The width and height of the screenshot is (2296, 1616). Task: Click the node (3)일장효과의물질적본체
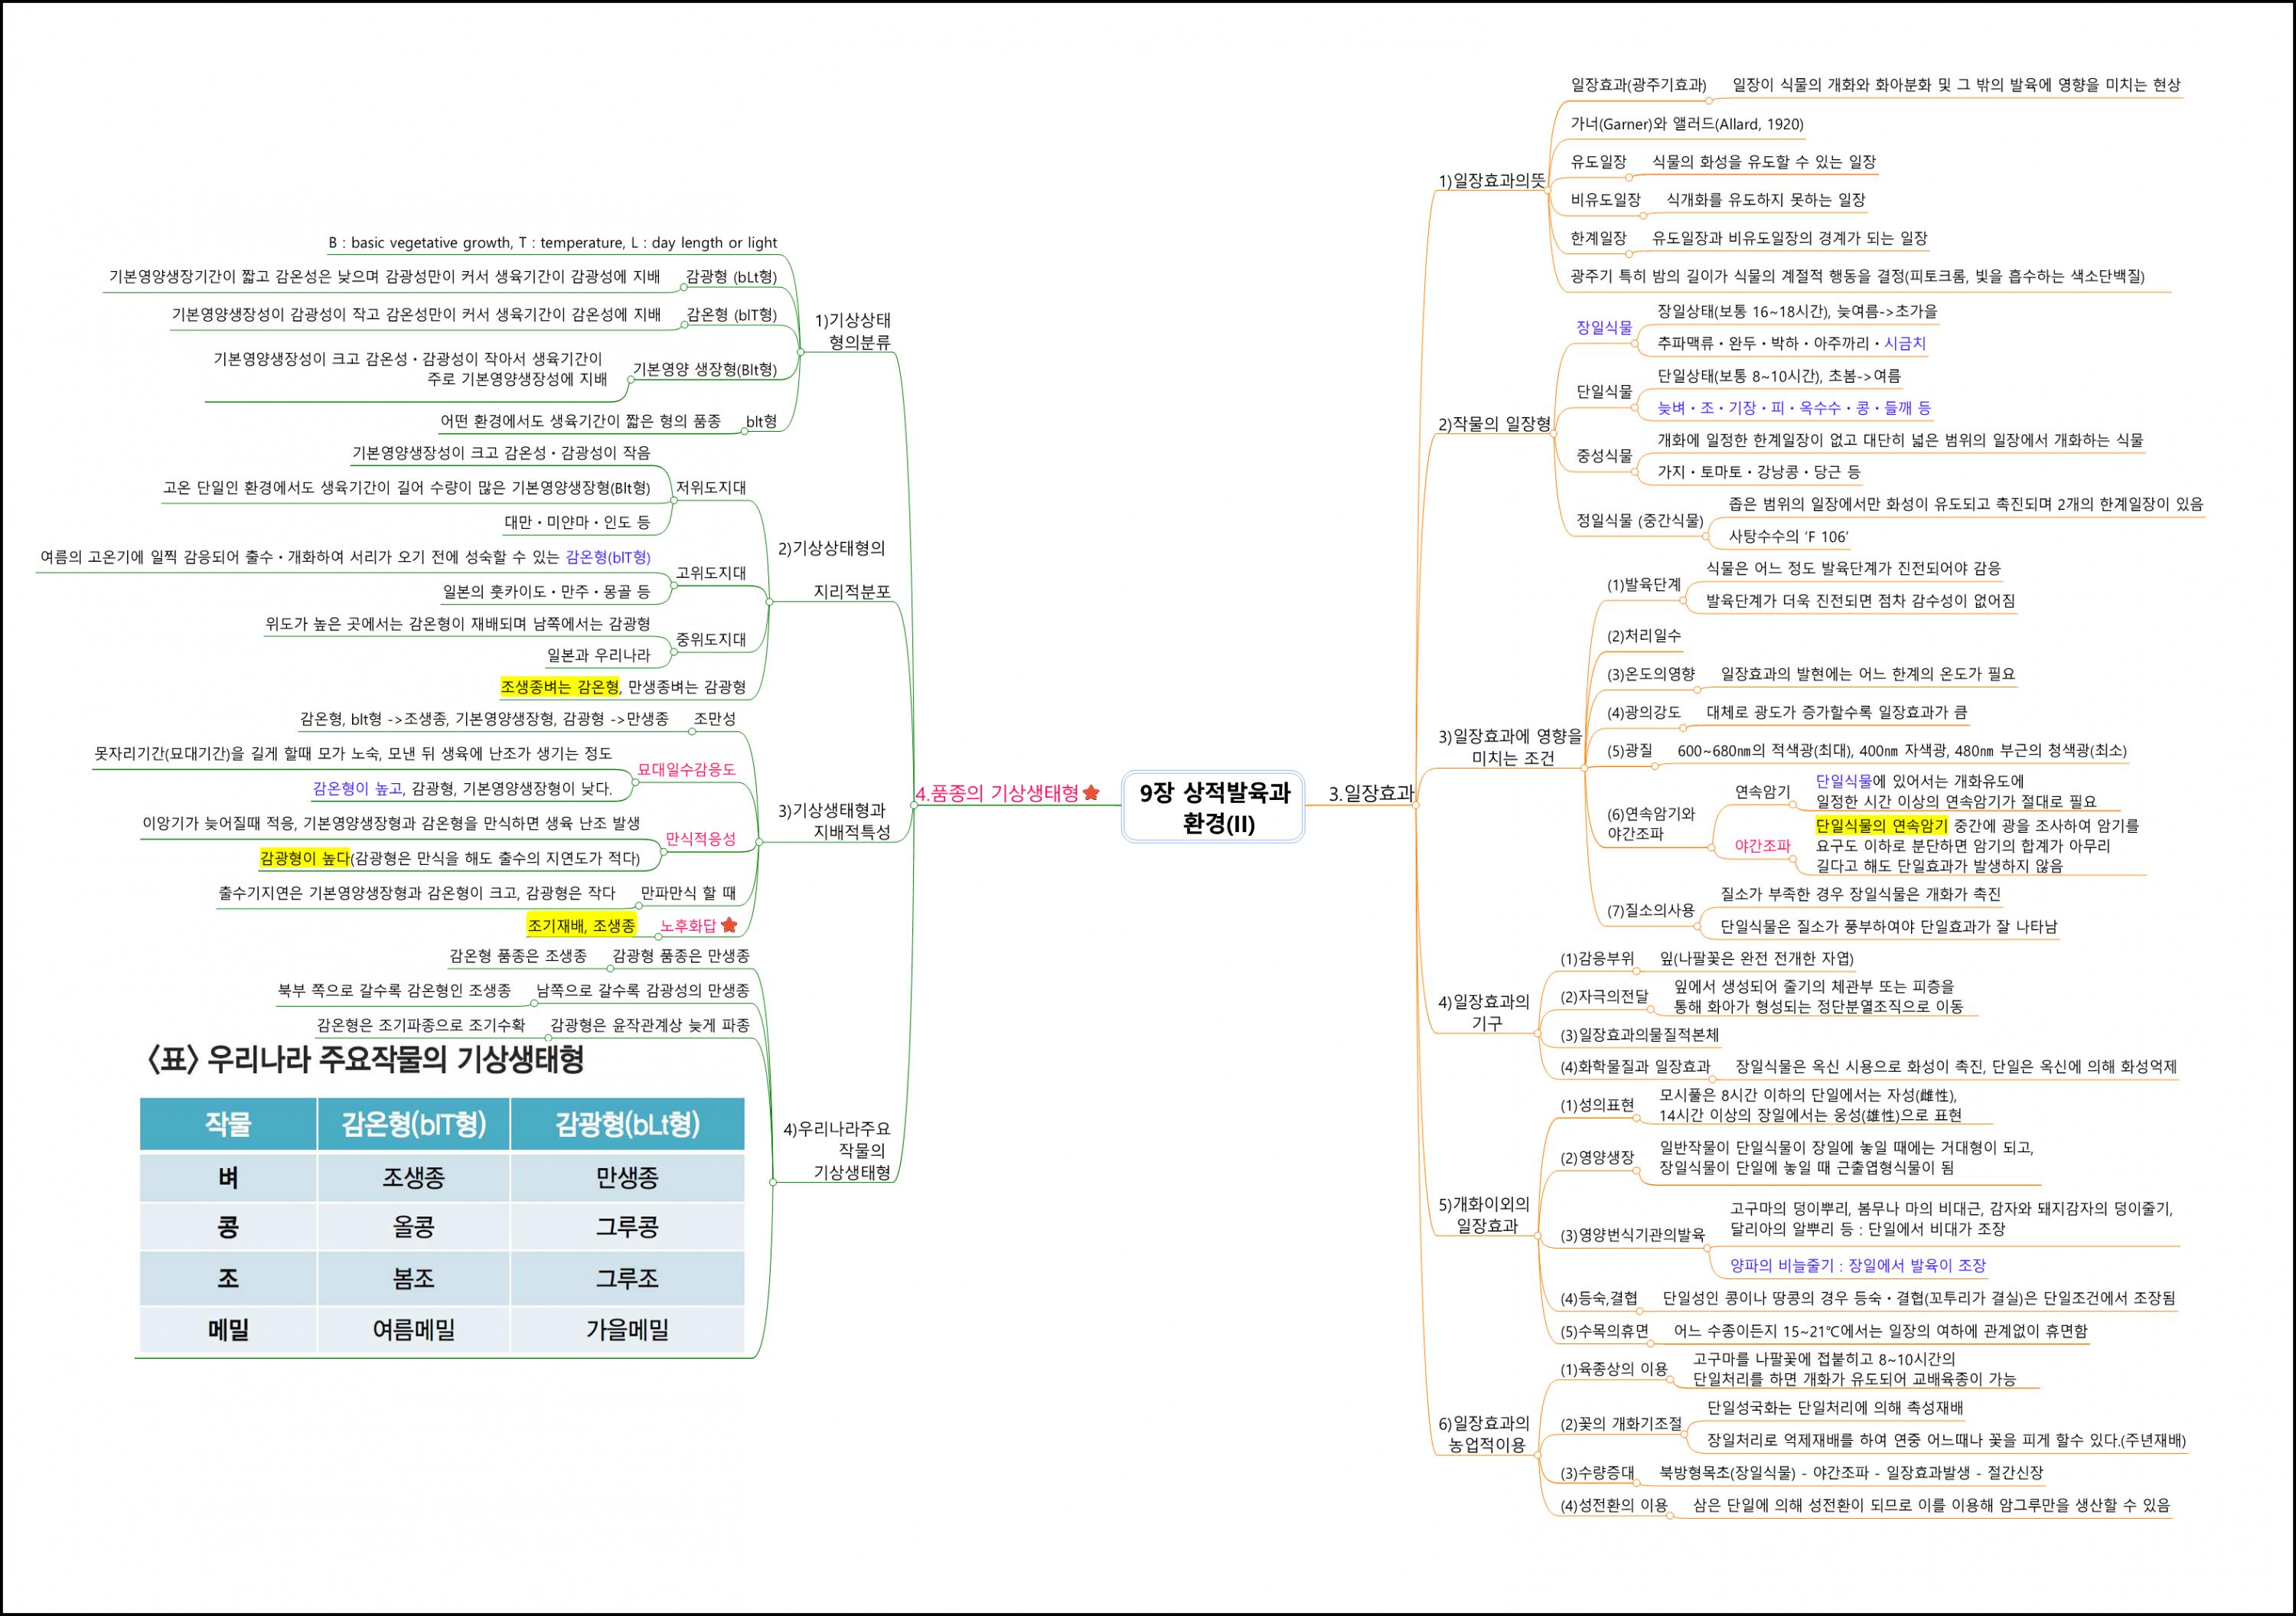1639,1034
